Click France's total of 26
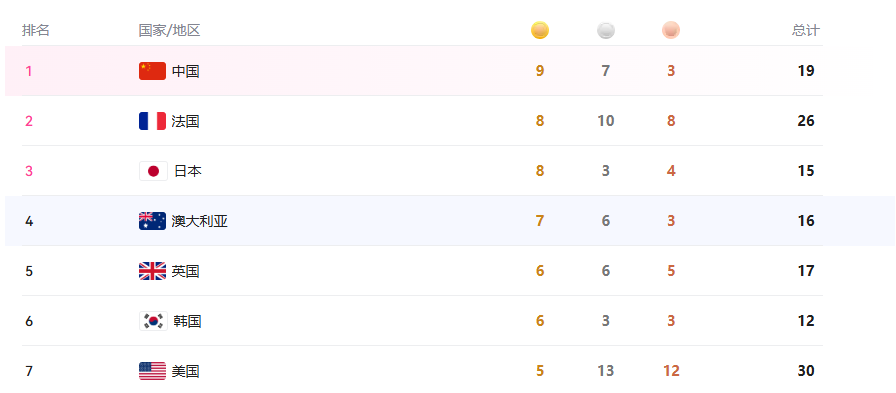The width and height of the screenshot is (896, 393). point(806,121)
